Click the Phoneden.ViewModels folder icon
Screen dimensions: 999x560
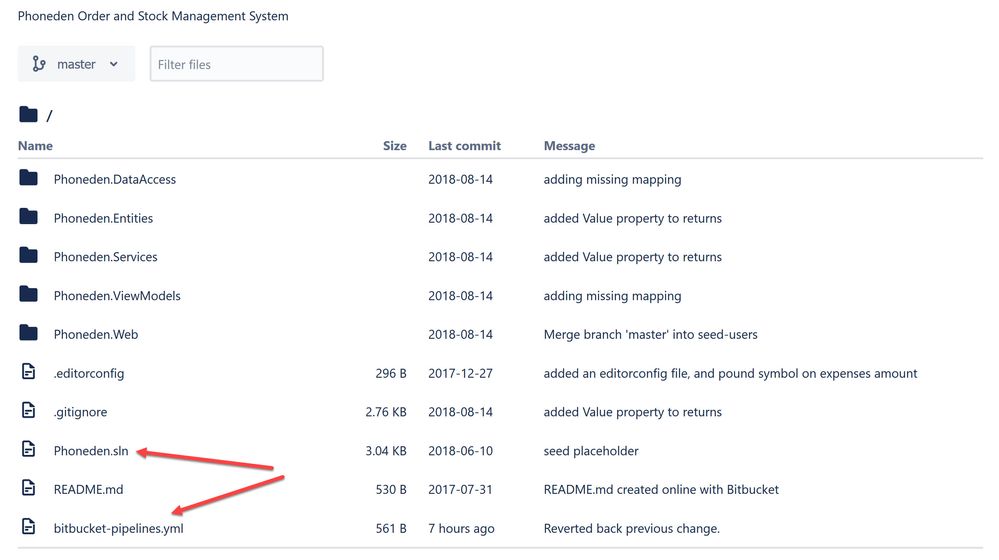point(28,294)
